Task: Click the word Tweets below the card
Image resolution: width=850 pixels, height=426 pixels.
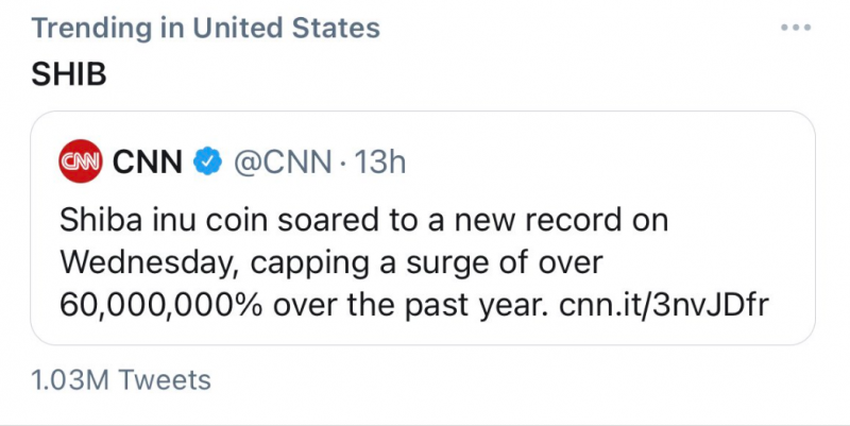Action: [x=163, y=380]
